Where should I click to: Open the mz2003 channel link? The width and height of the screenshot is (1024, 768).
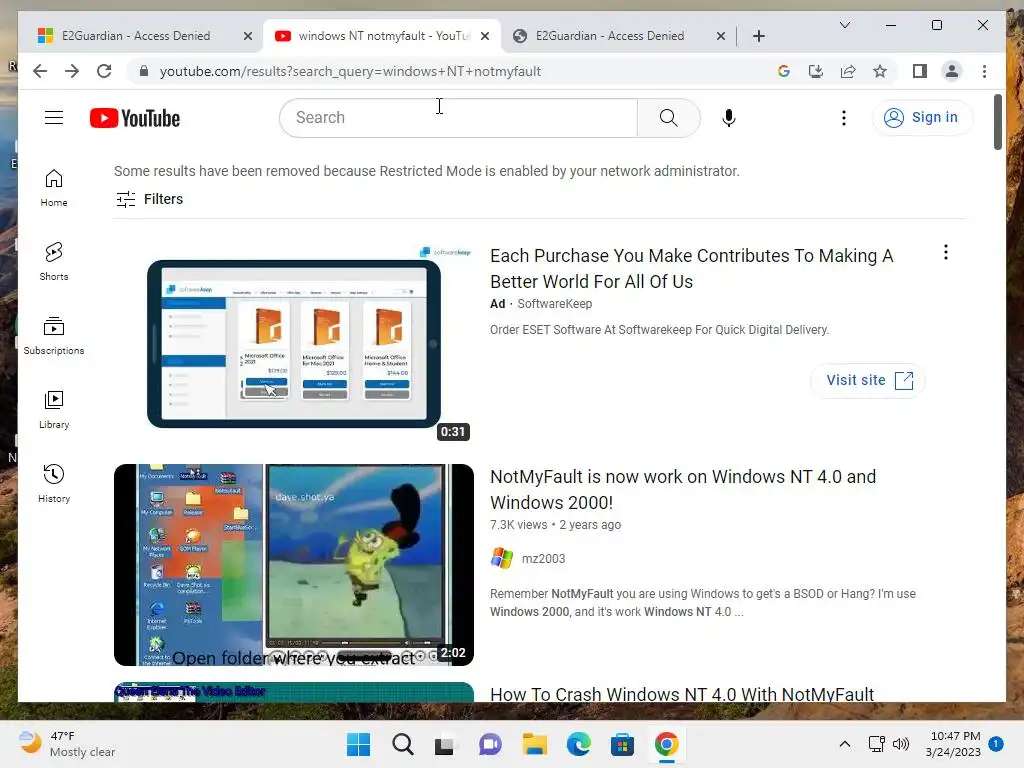tap(543, 558)
